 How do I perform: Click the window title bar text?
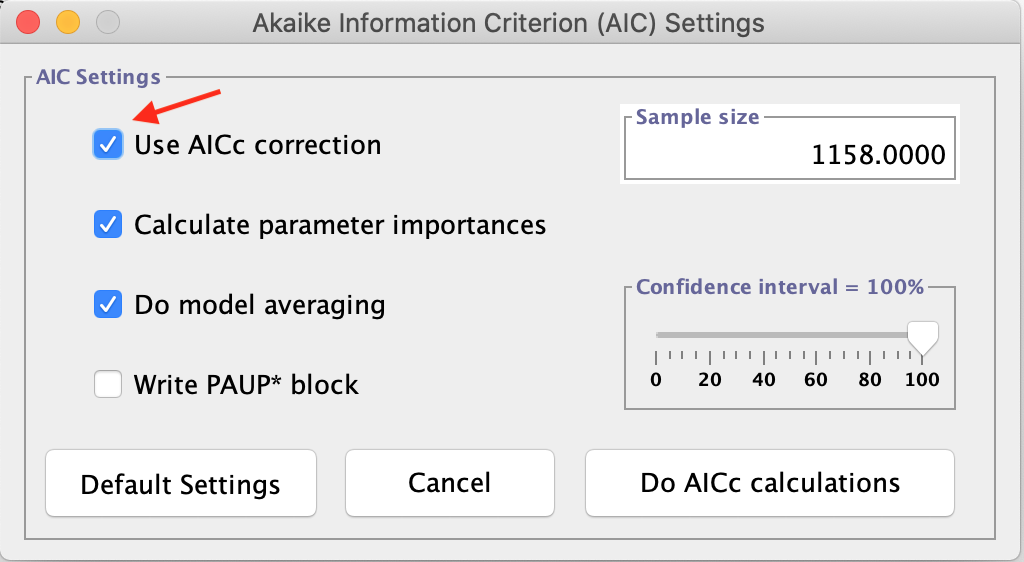[510, 22]
